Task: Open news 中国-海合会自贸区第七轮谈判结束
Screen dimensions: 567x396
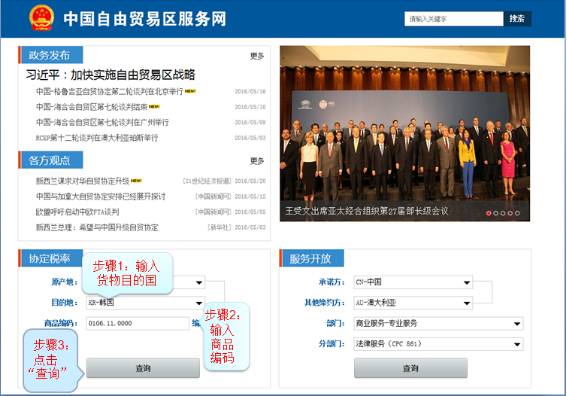Action: [x=91, y=107]
